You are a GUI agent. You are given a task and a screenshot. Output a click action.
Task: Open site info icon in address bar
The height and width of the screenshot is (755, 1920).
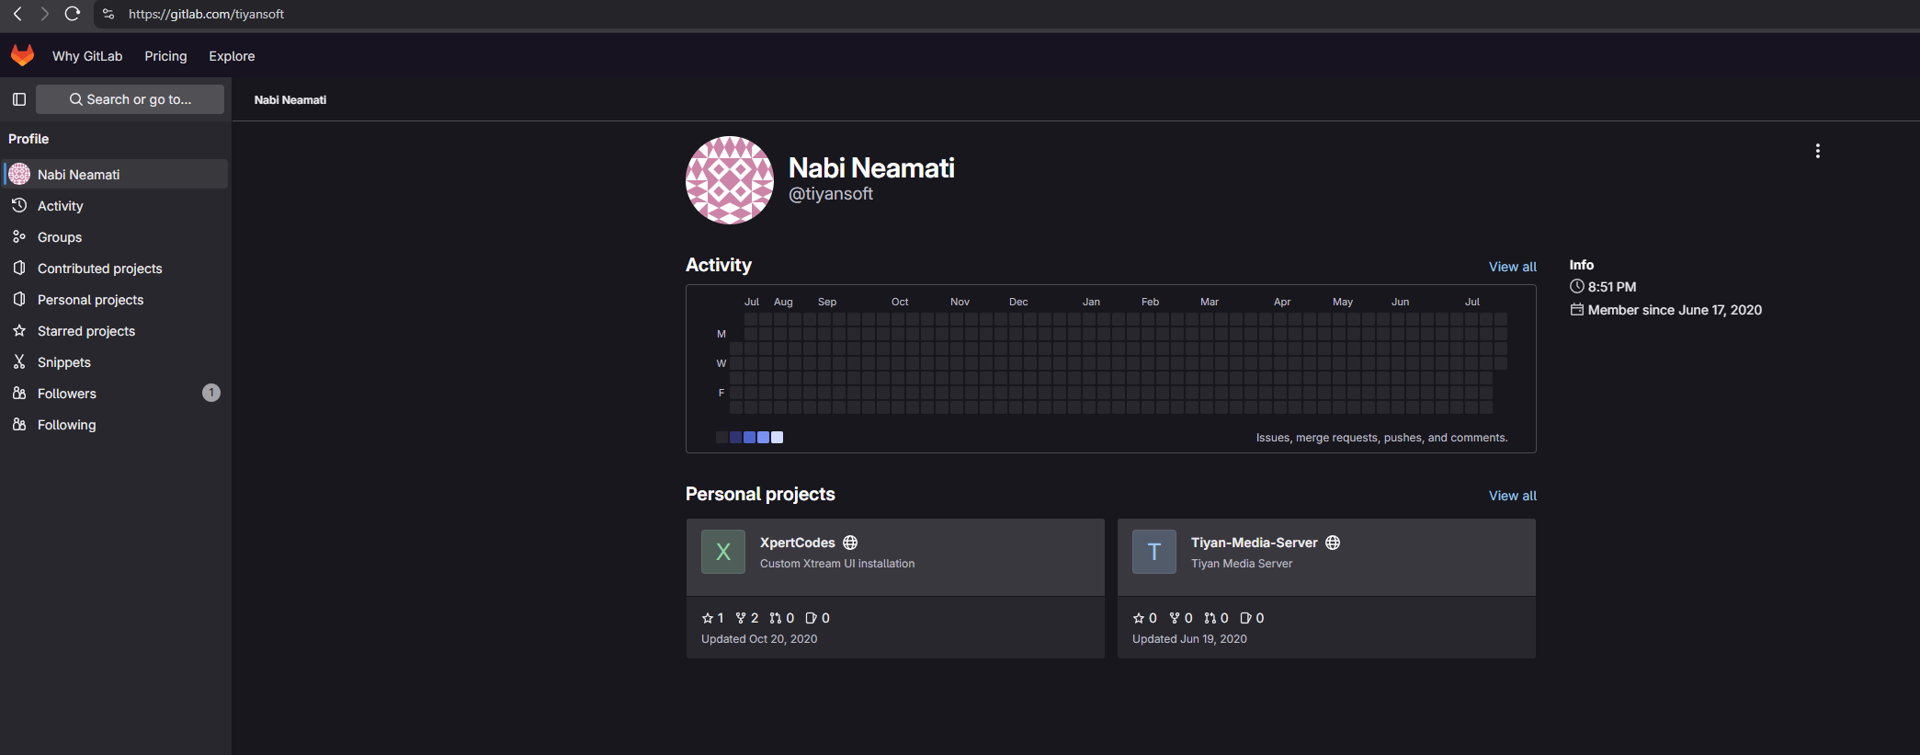(108, 14)
